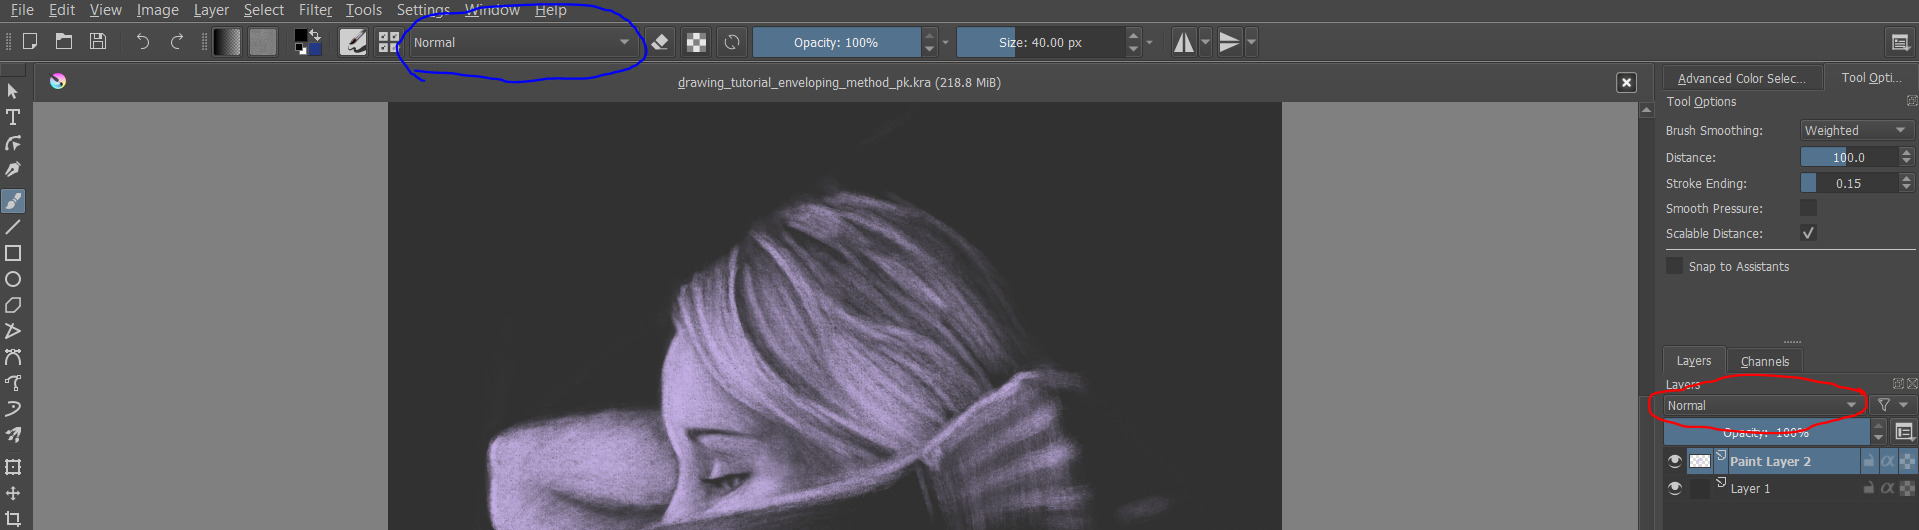Image resolution: width=1919 pixels, height=530 pixels.
Task: Open workspace chooser button at toolbar end
Action: click(x=1900, y=42)
